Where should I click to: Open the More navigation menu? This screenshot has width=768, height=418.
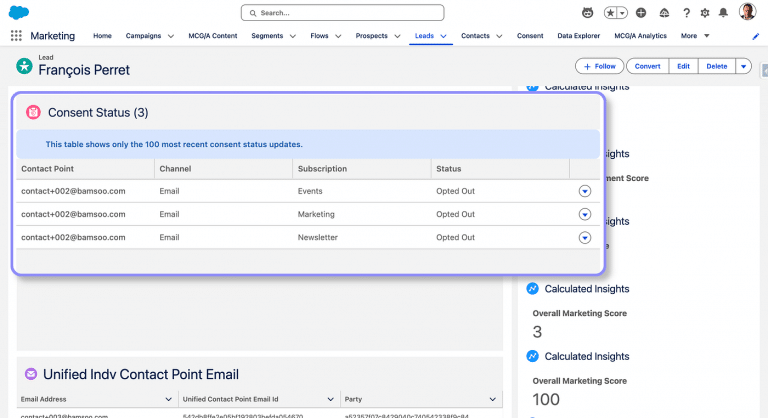pos(695,36)
